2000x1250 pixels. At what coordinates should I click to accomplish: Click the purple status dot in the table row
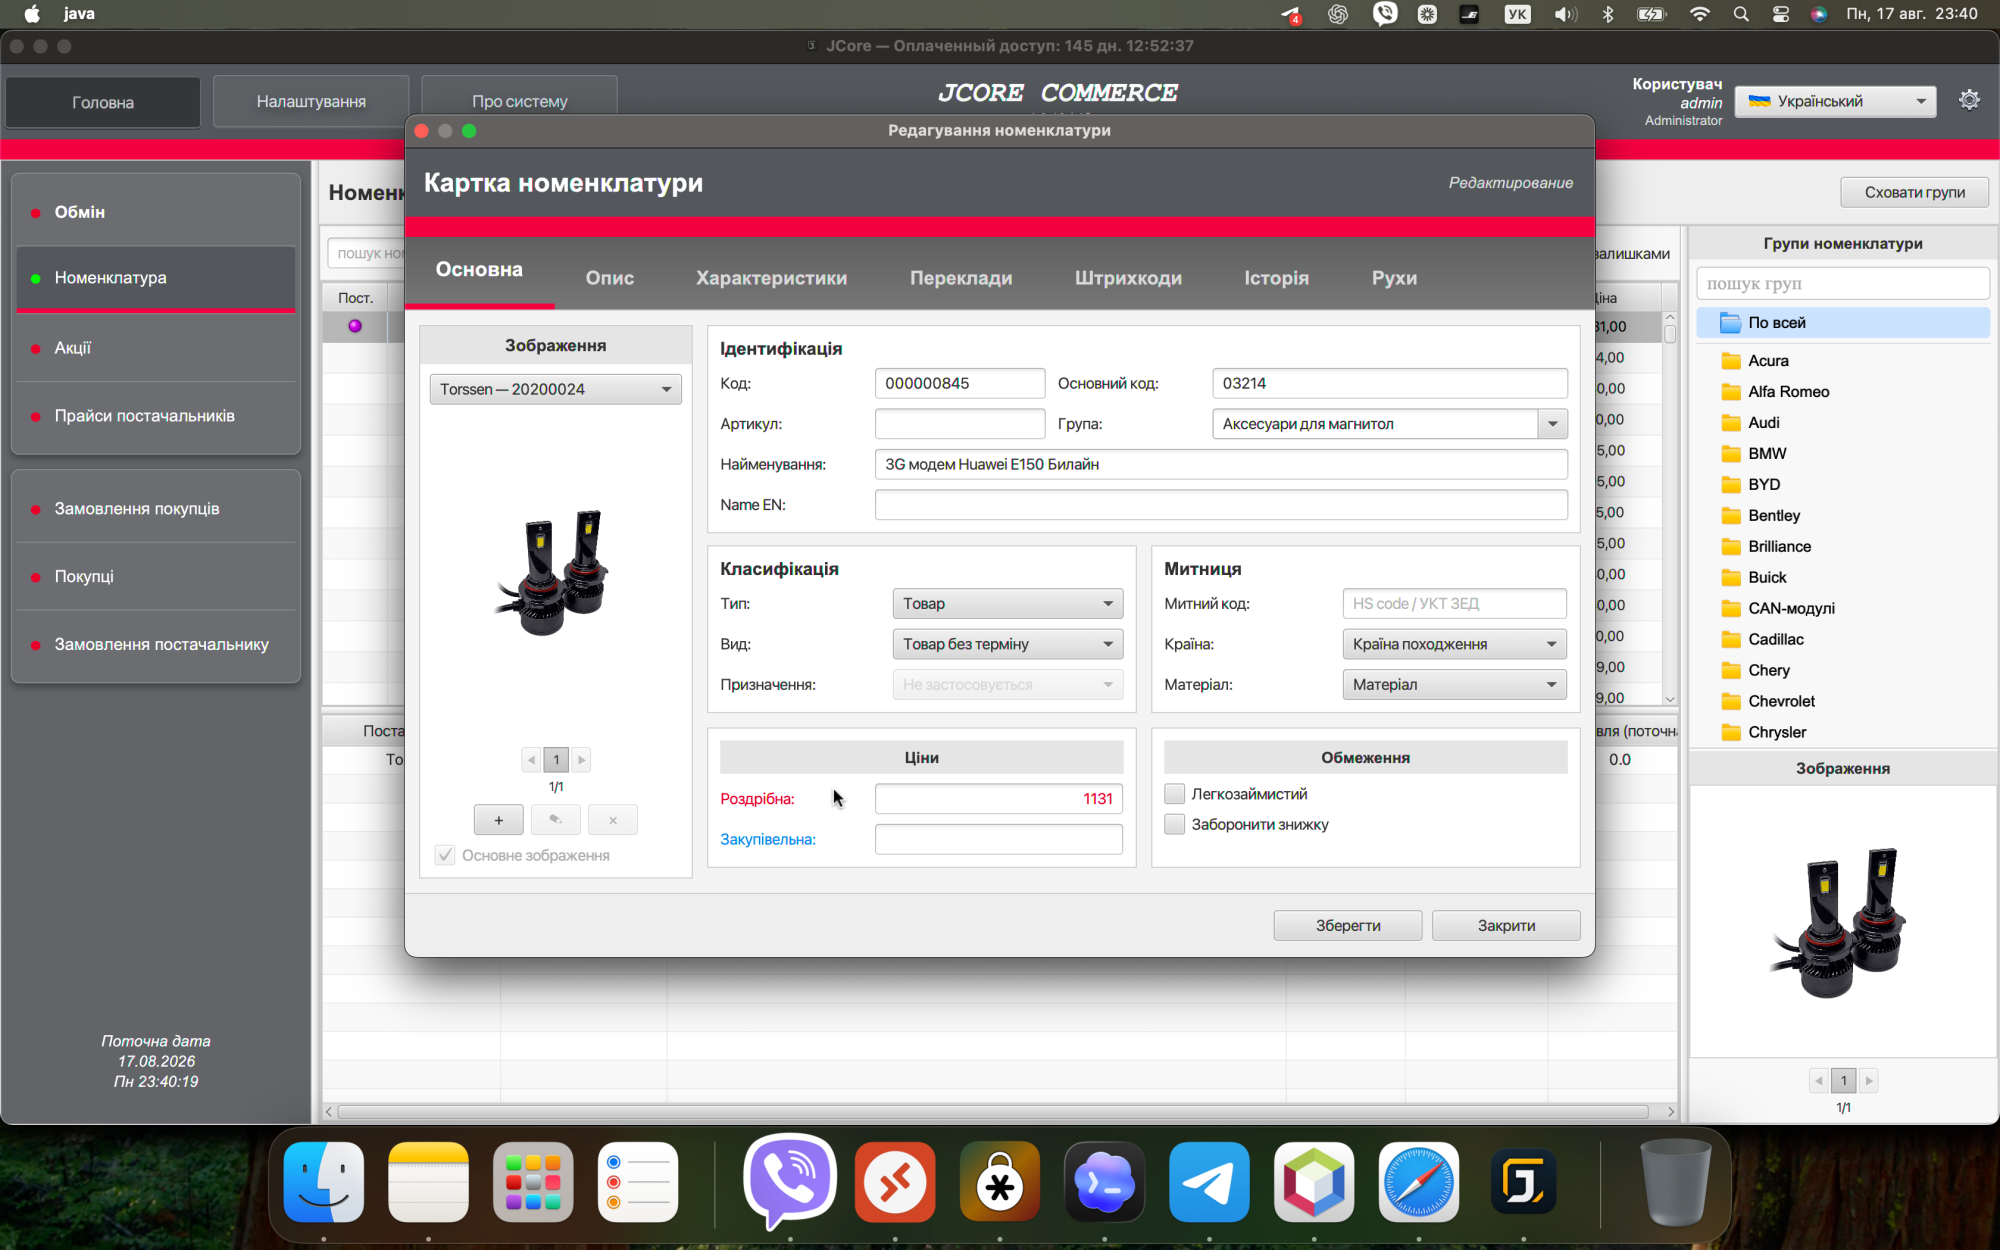coord(355,326)
